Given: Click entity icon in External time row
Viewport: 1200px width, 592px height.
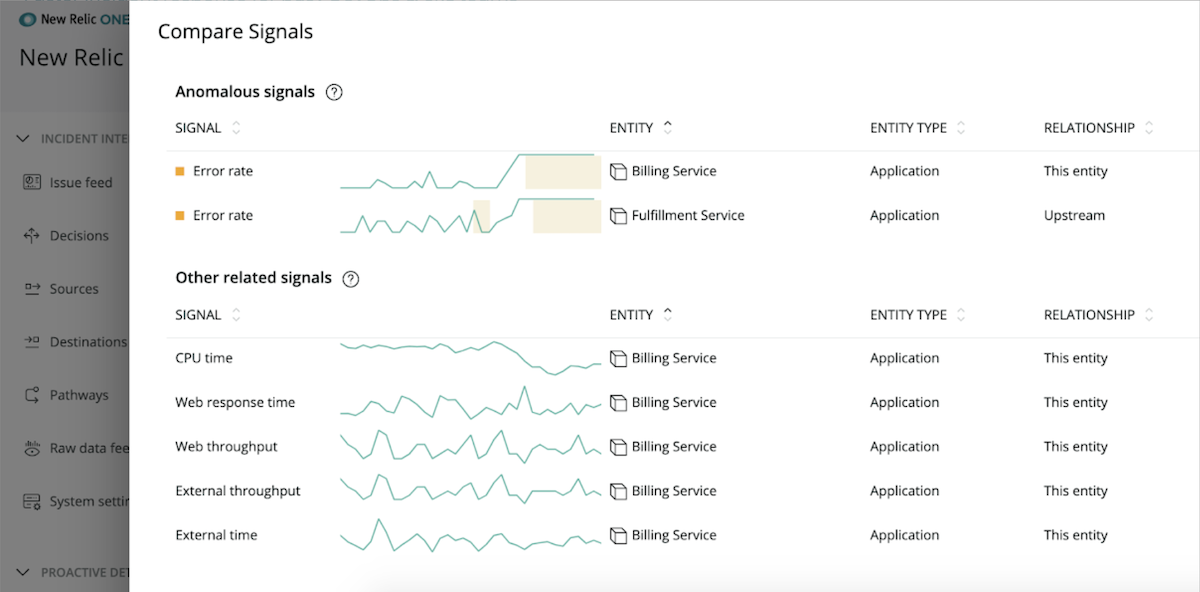Looking at the screenshot, I should (x=618, y=535).
